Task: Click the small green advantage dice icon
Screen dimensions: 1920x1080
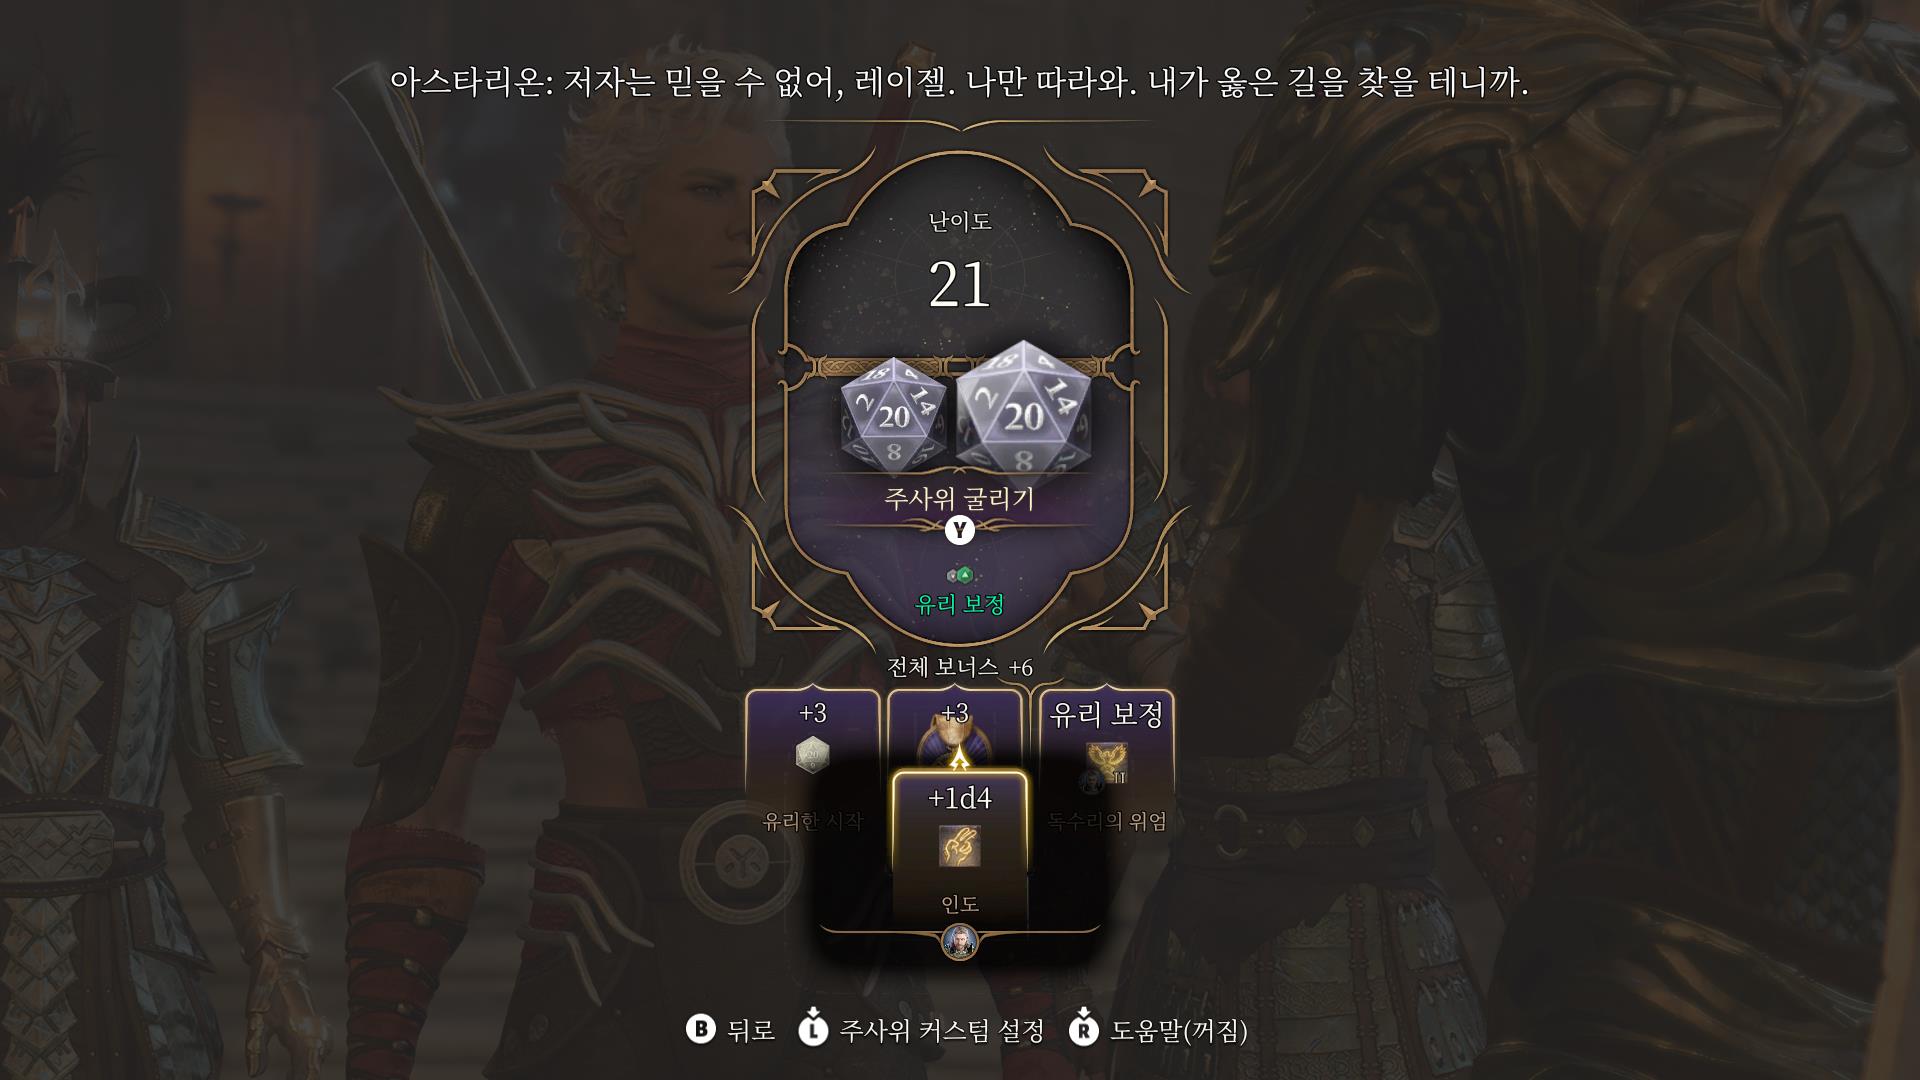Action: coord(960,575)
